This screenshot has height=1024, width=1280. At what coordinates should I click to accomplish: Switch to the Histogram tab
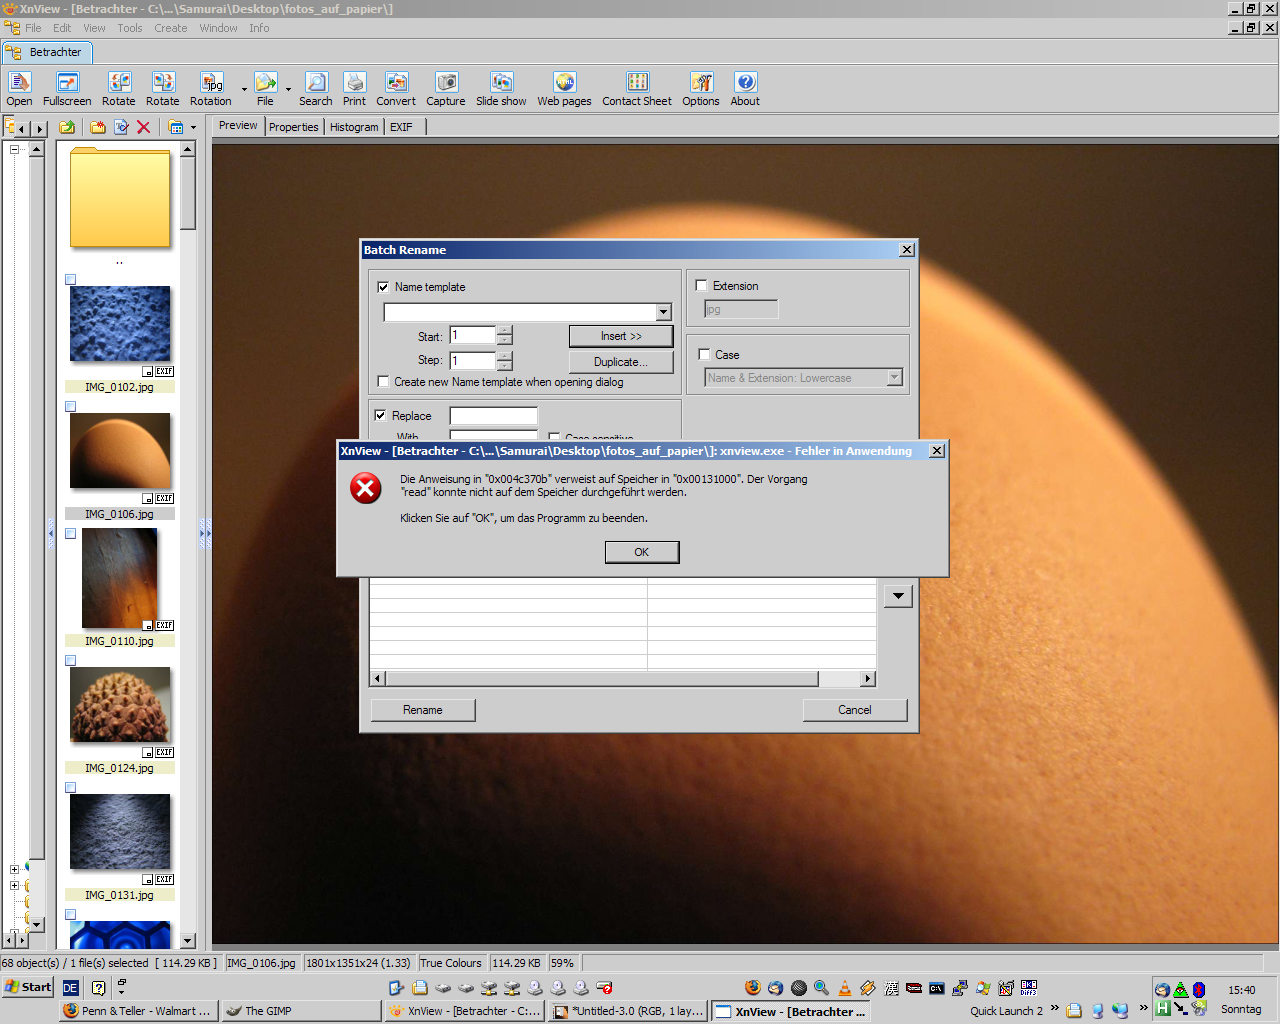354,127
